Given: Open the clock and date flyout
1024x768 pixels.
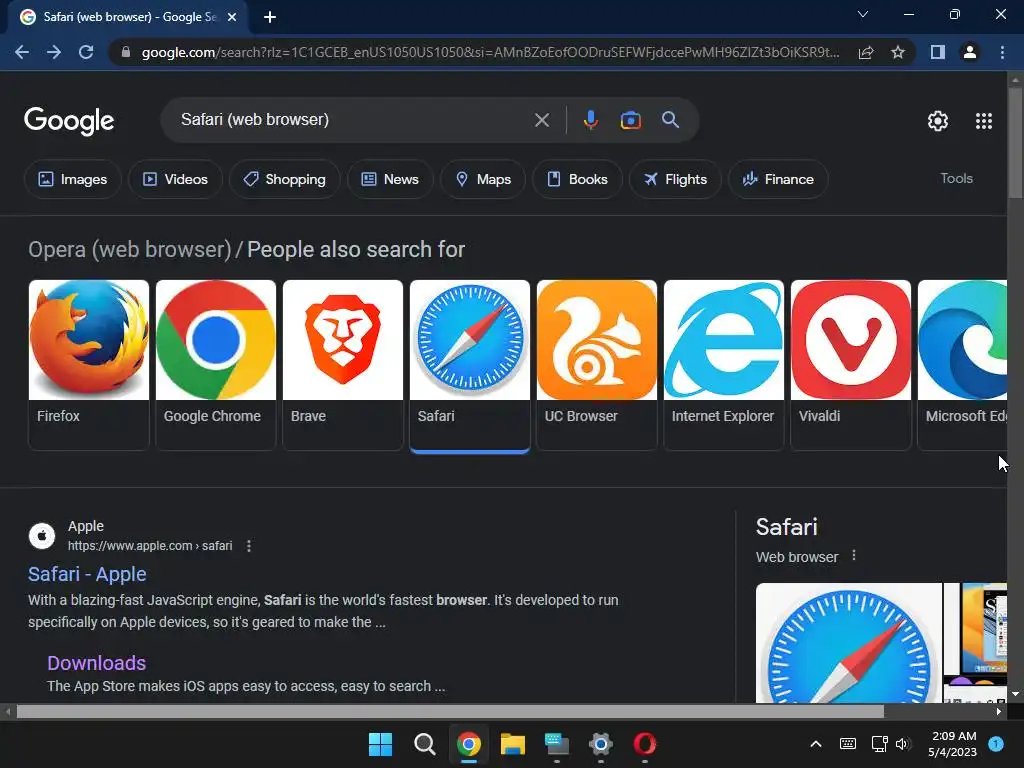Looking at the screenshot, I should (953, 744).
